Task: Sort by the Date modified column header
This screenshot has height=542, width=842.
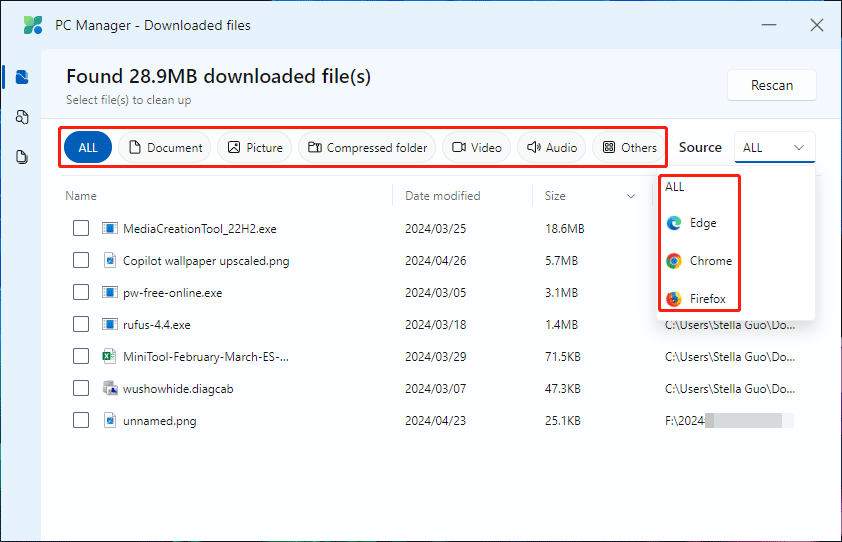Action: click(442, 196)
